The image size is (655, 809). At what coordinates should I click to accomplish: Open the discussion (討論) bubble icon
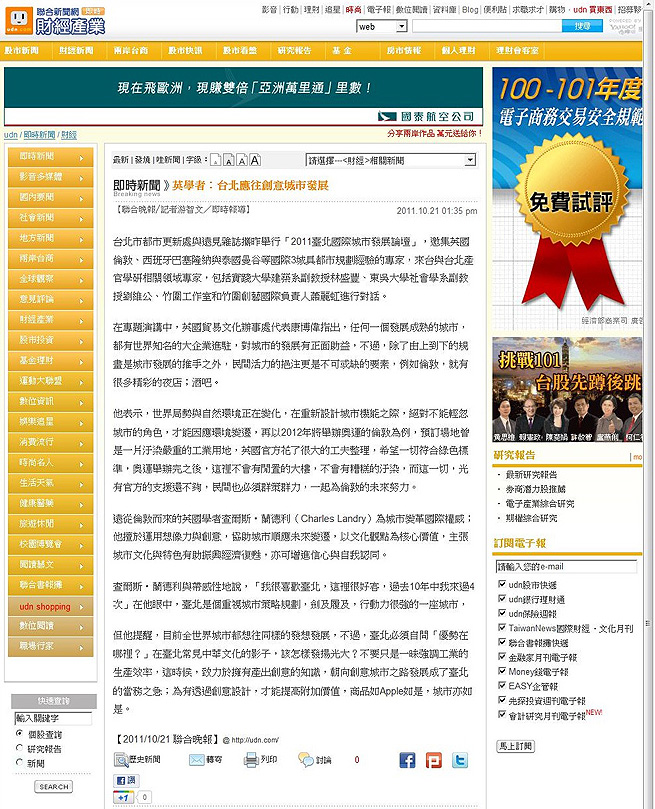pos(306,760)
